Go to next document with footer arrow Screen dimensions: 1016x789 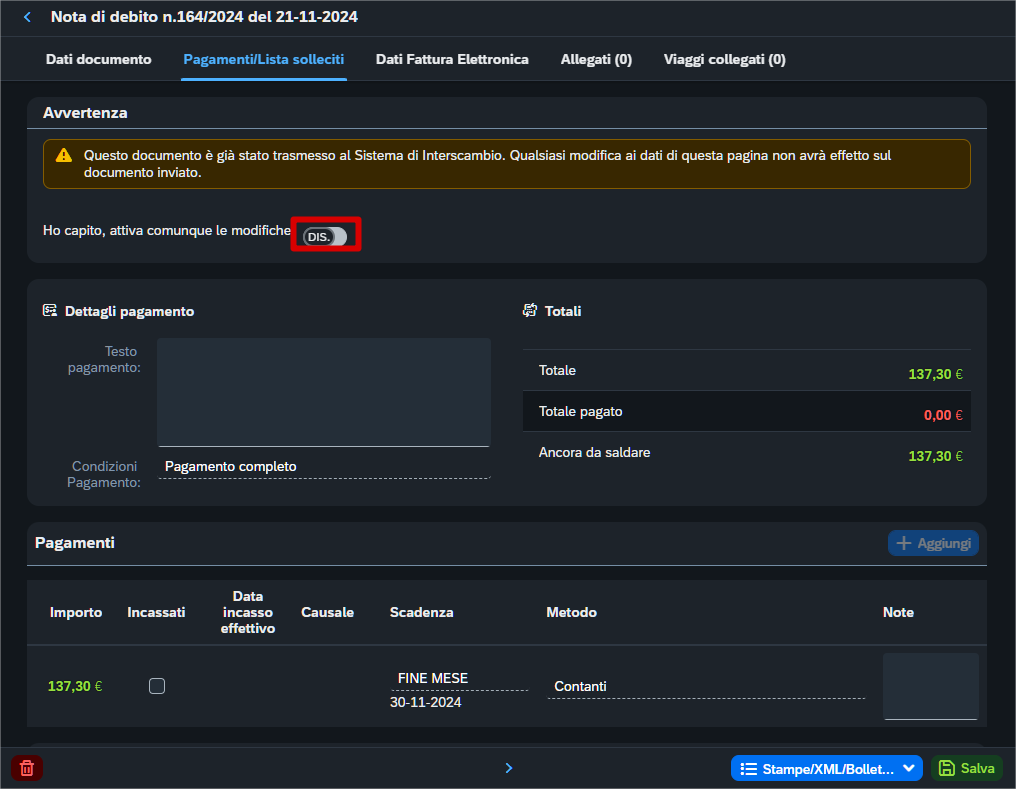[509, 768]
